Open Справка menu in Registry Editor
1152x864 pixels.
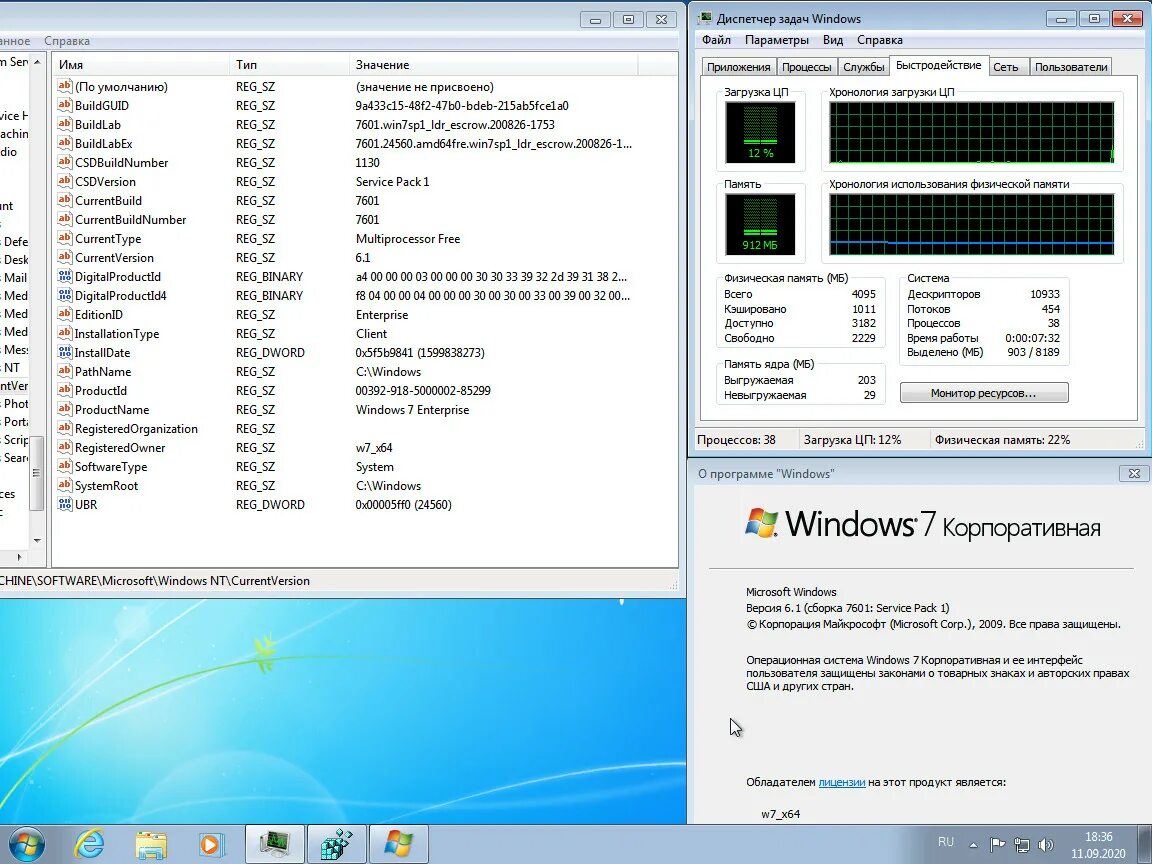click(x=67, y=41)
